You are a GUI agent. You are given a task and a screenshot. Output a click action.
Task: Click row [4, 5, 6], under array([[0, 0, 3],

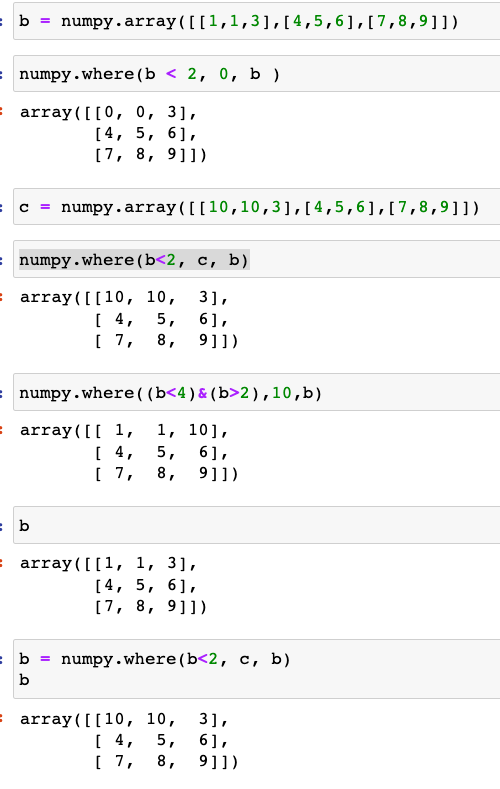[145, 133]
